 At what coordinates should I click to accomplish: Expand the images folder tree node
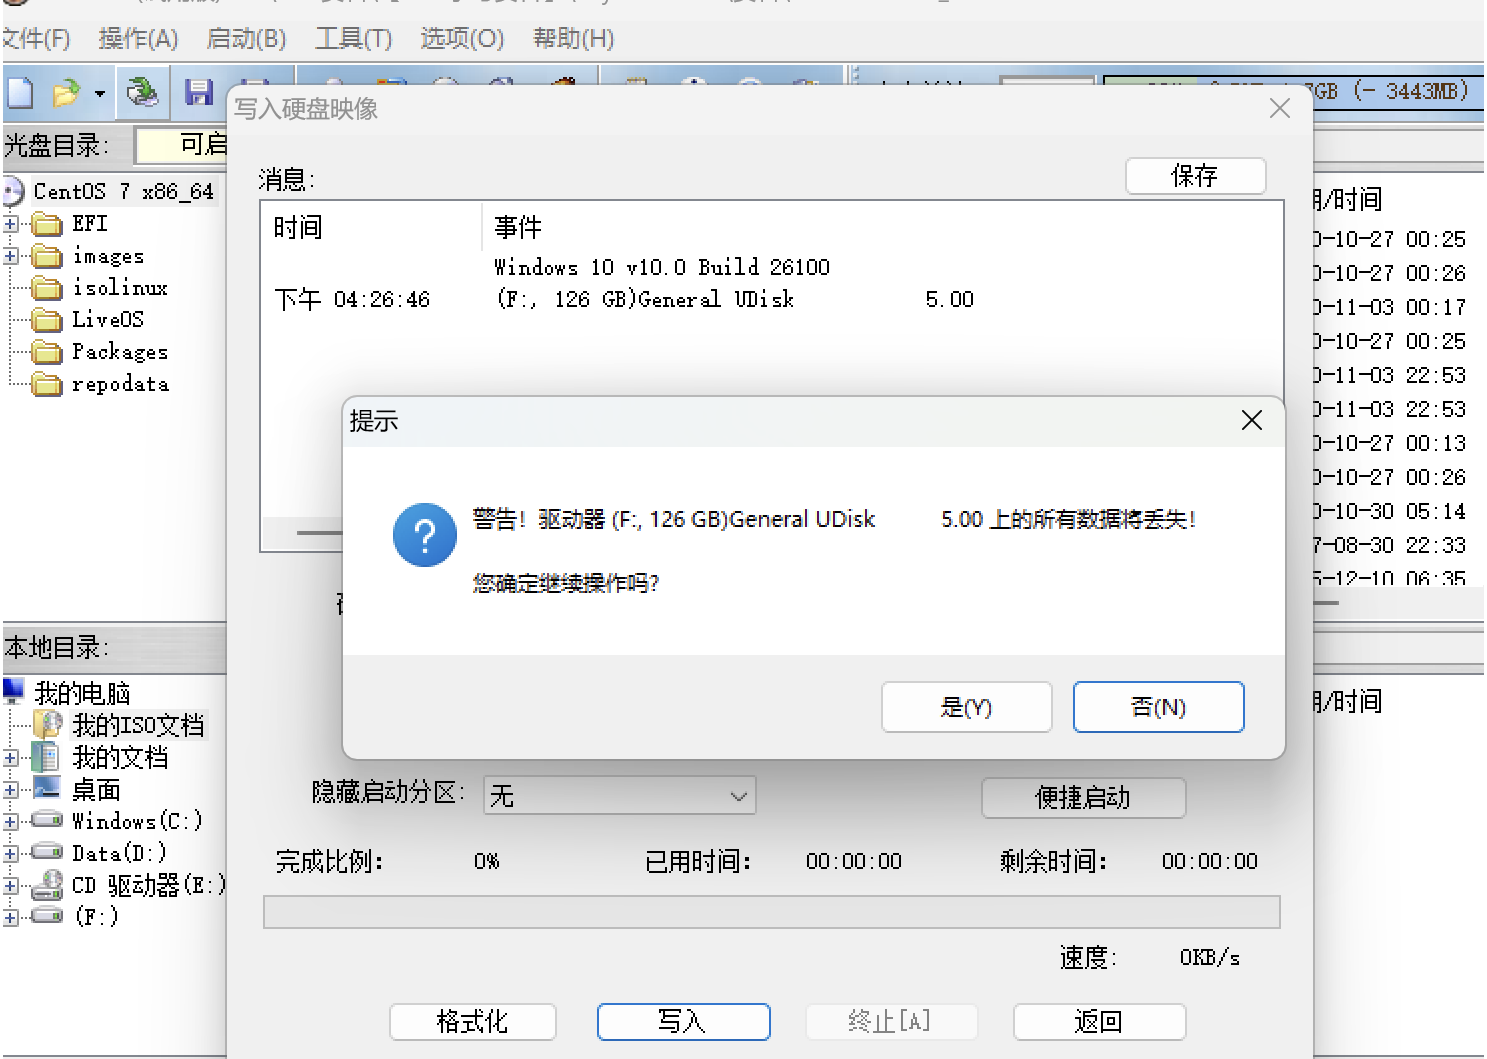11,256
